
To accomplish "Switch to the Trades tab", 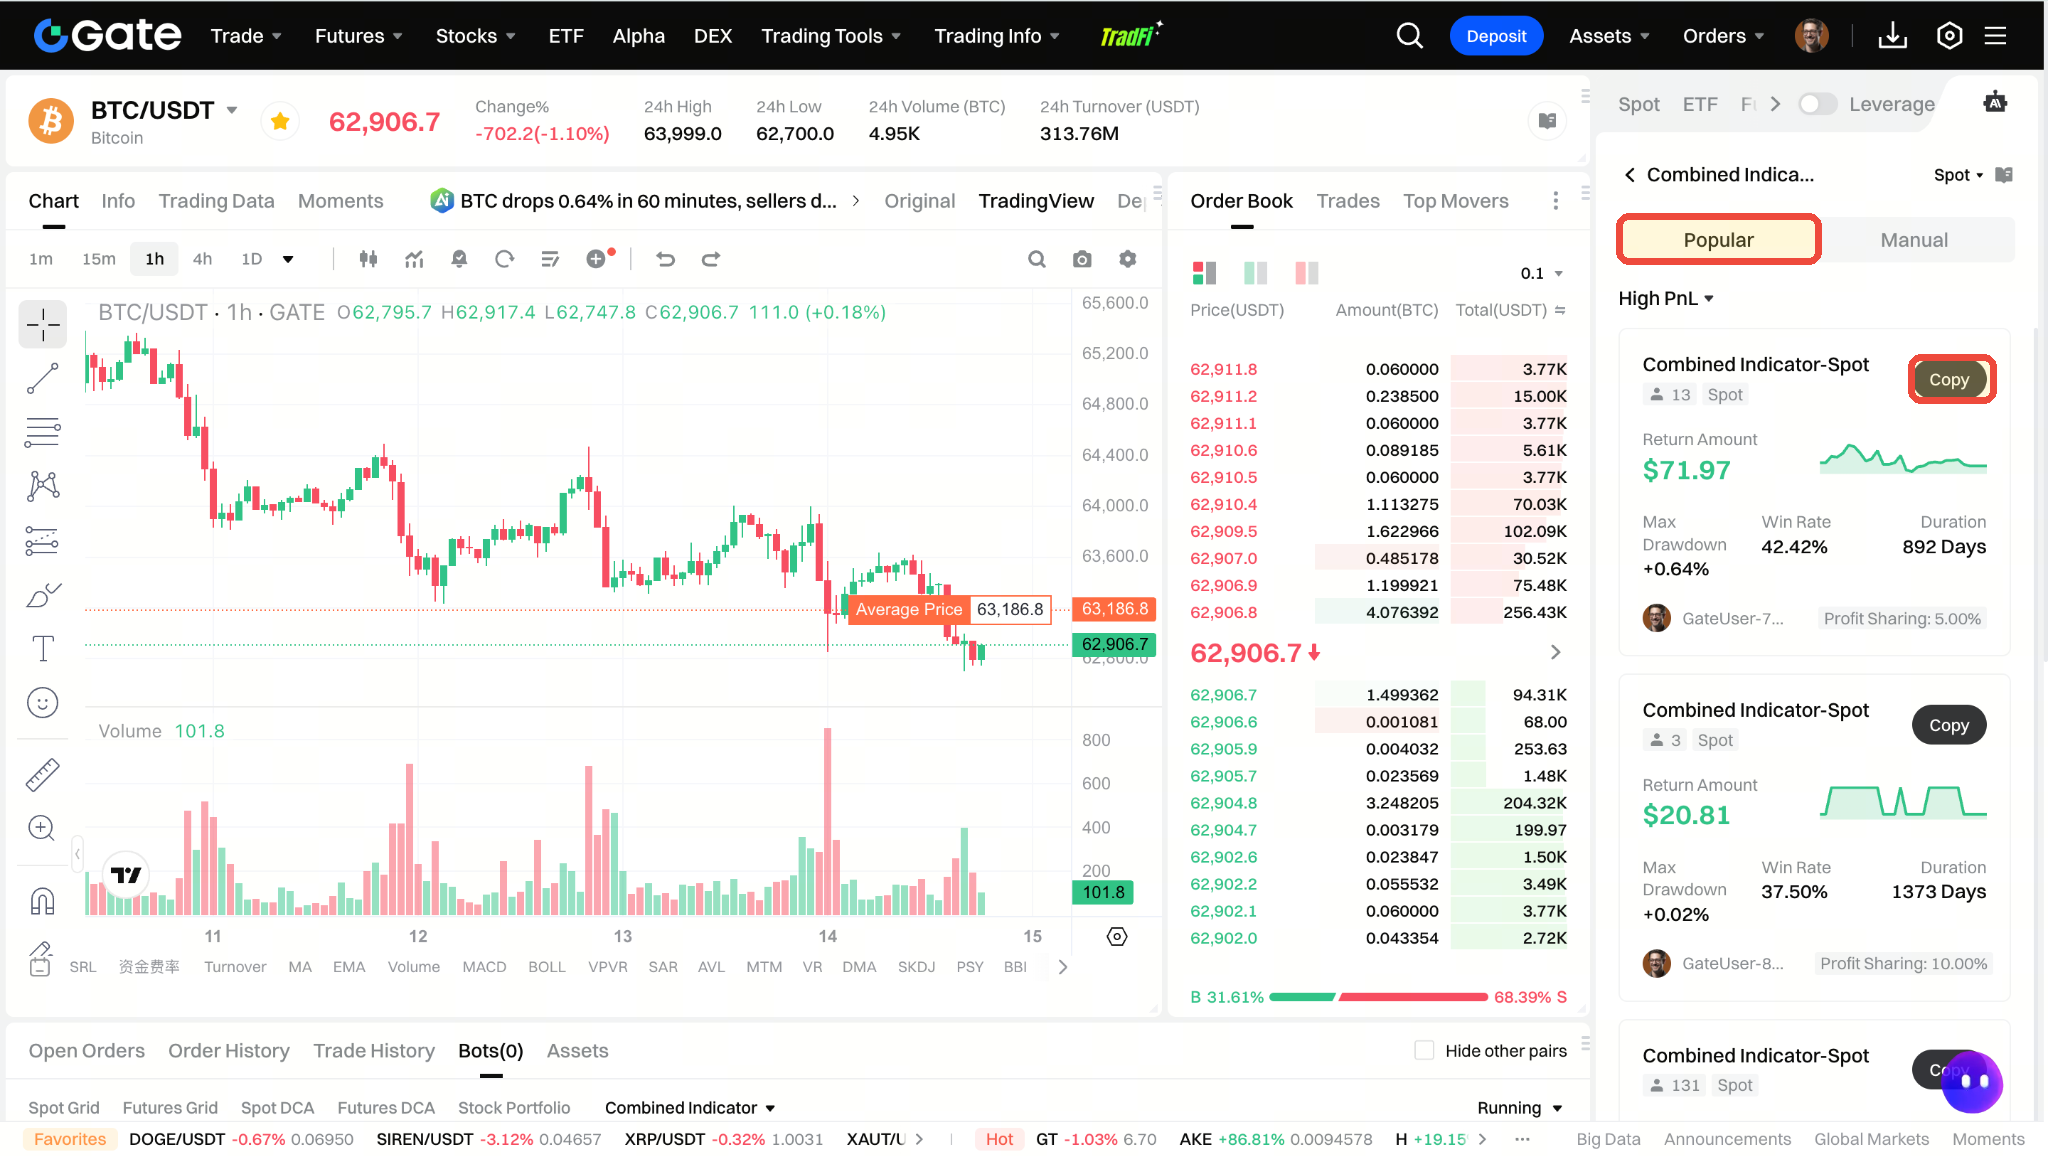I will [1347, 201].
